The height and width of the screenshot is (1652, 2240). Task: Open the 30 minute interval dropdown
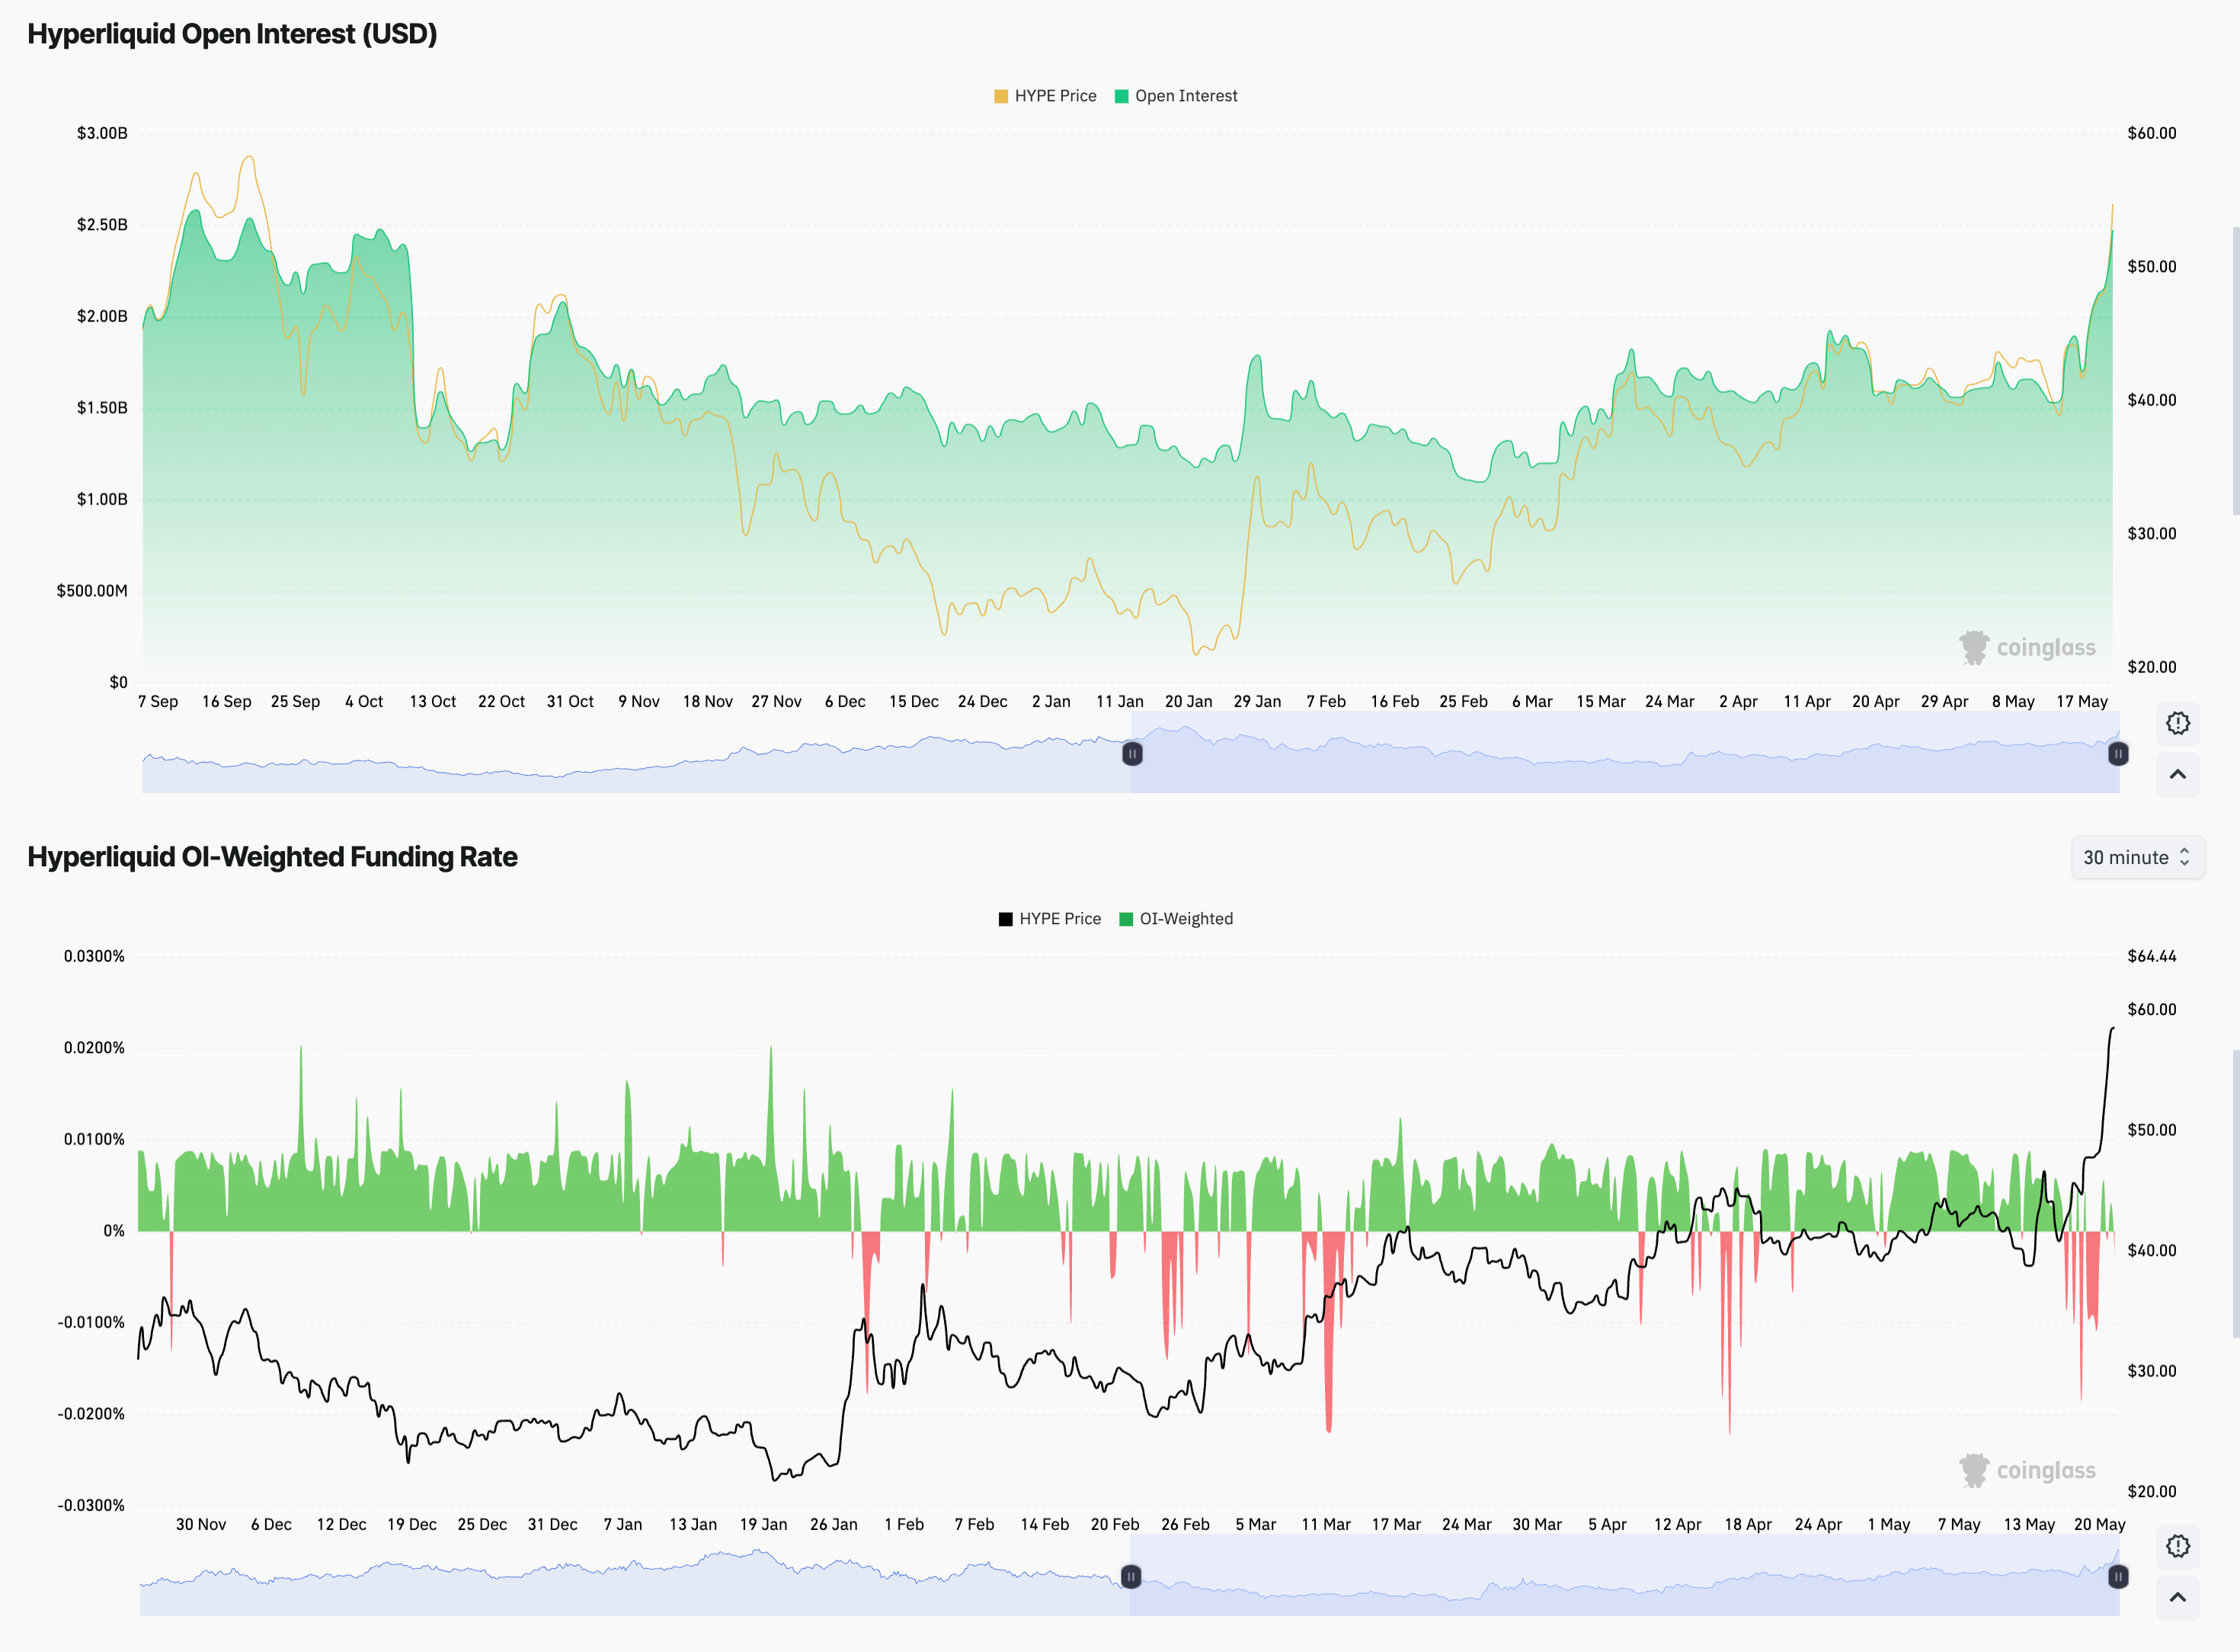tap(2137, 857)
